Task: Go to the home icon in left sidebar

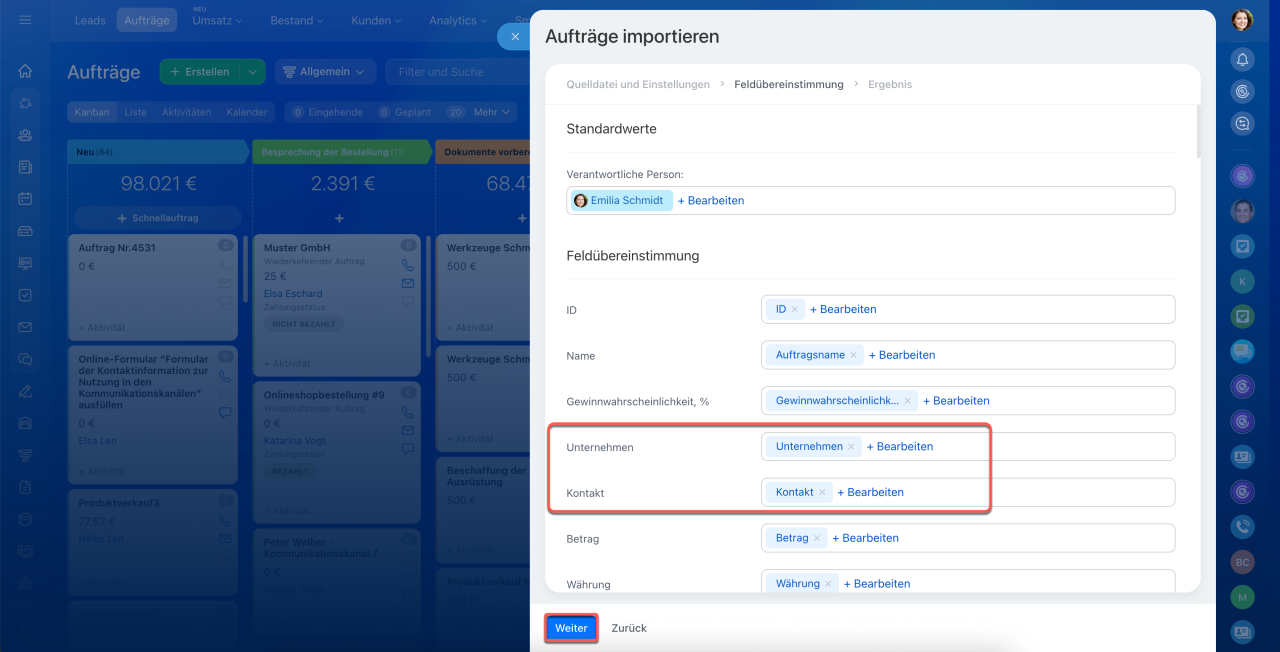Action: pos(25,71)
